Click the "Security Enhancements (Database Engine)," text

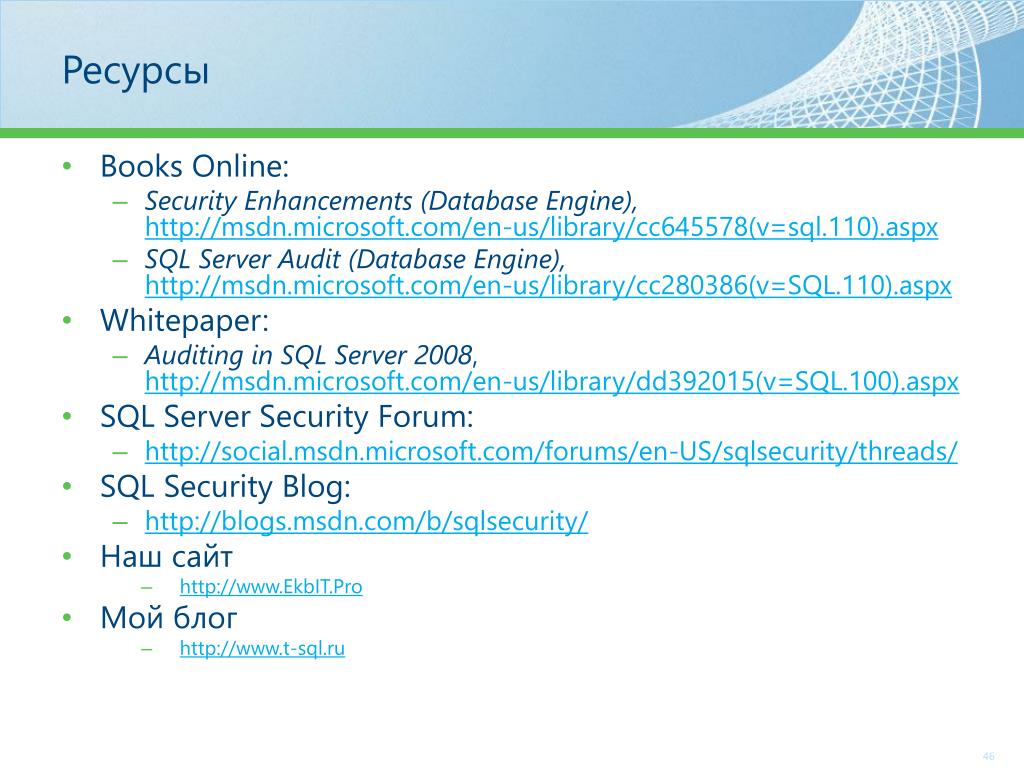point(391,200)
